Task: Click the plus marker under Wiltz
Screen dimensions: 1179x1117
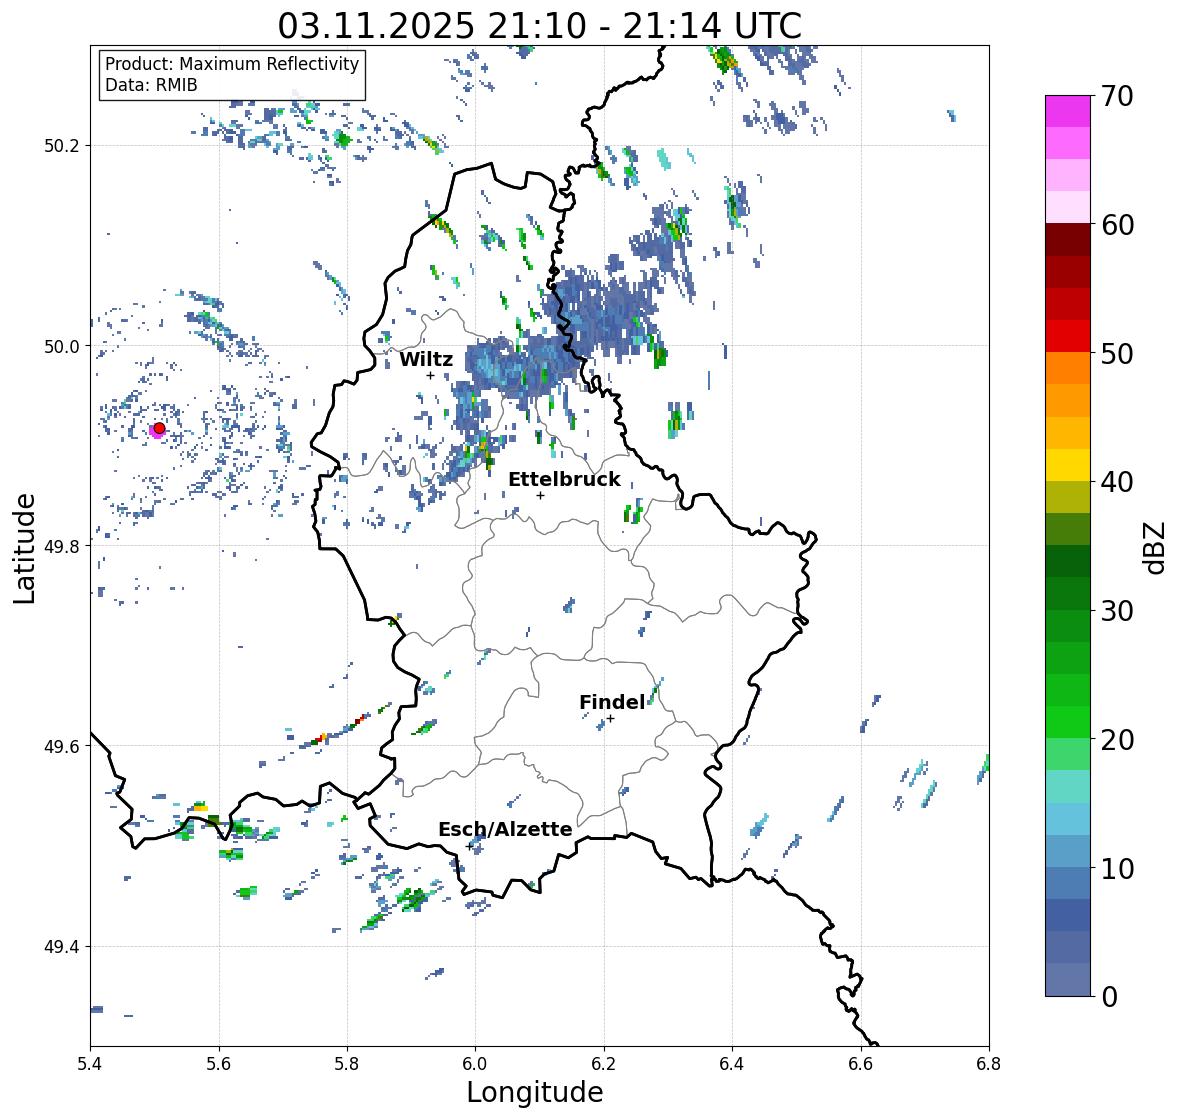Action: pos(431,376)
